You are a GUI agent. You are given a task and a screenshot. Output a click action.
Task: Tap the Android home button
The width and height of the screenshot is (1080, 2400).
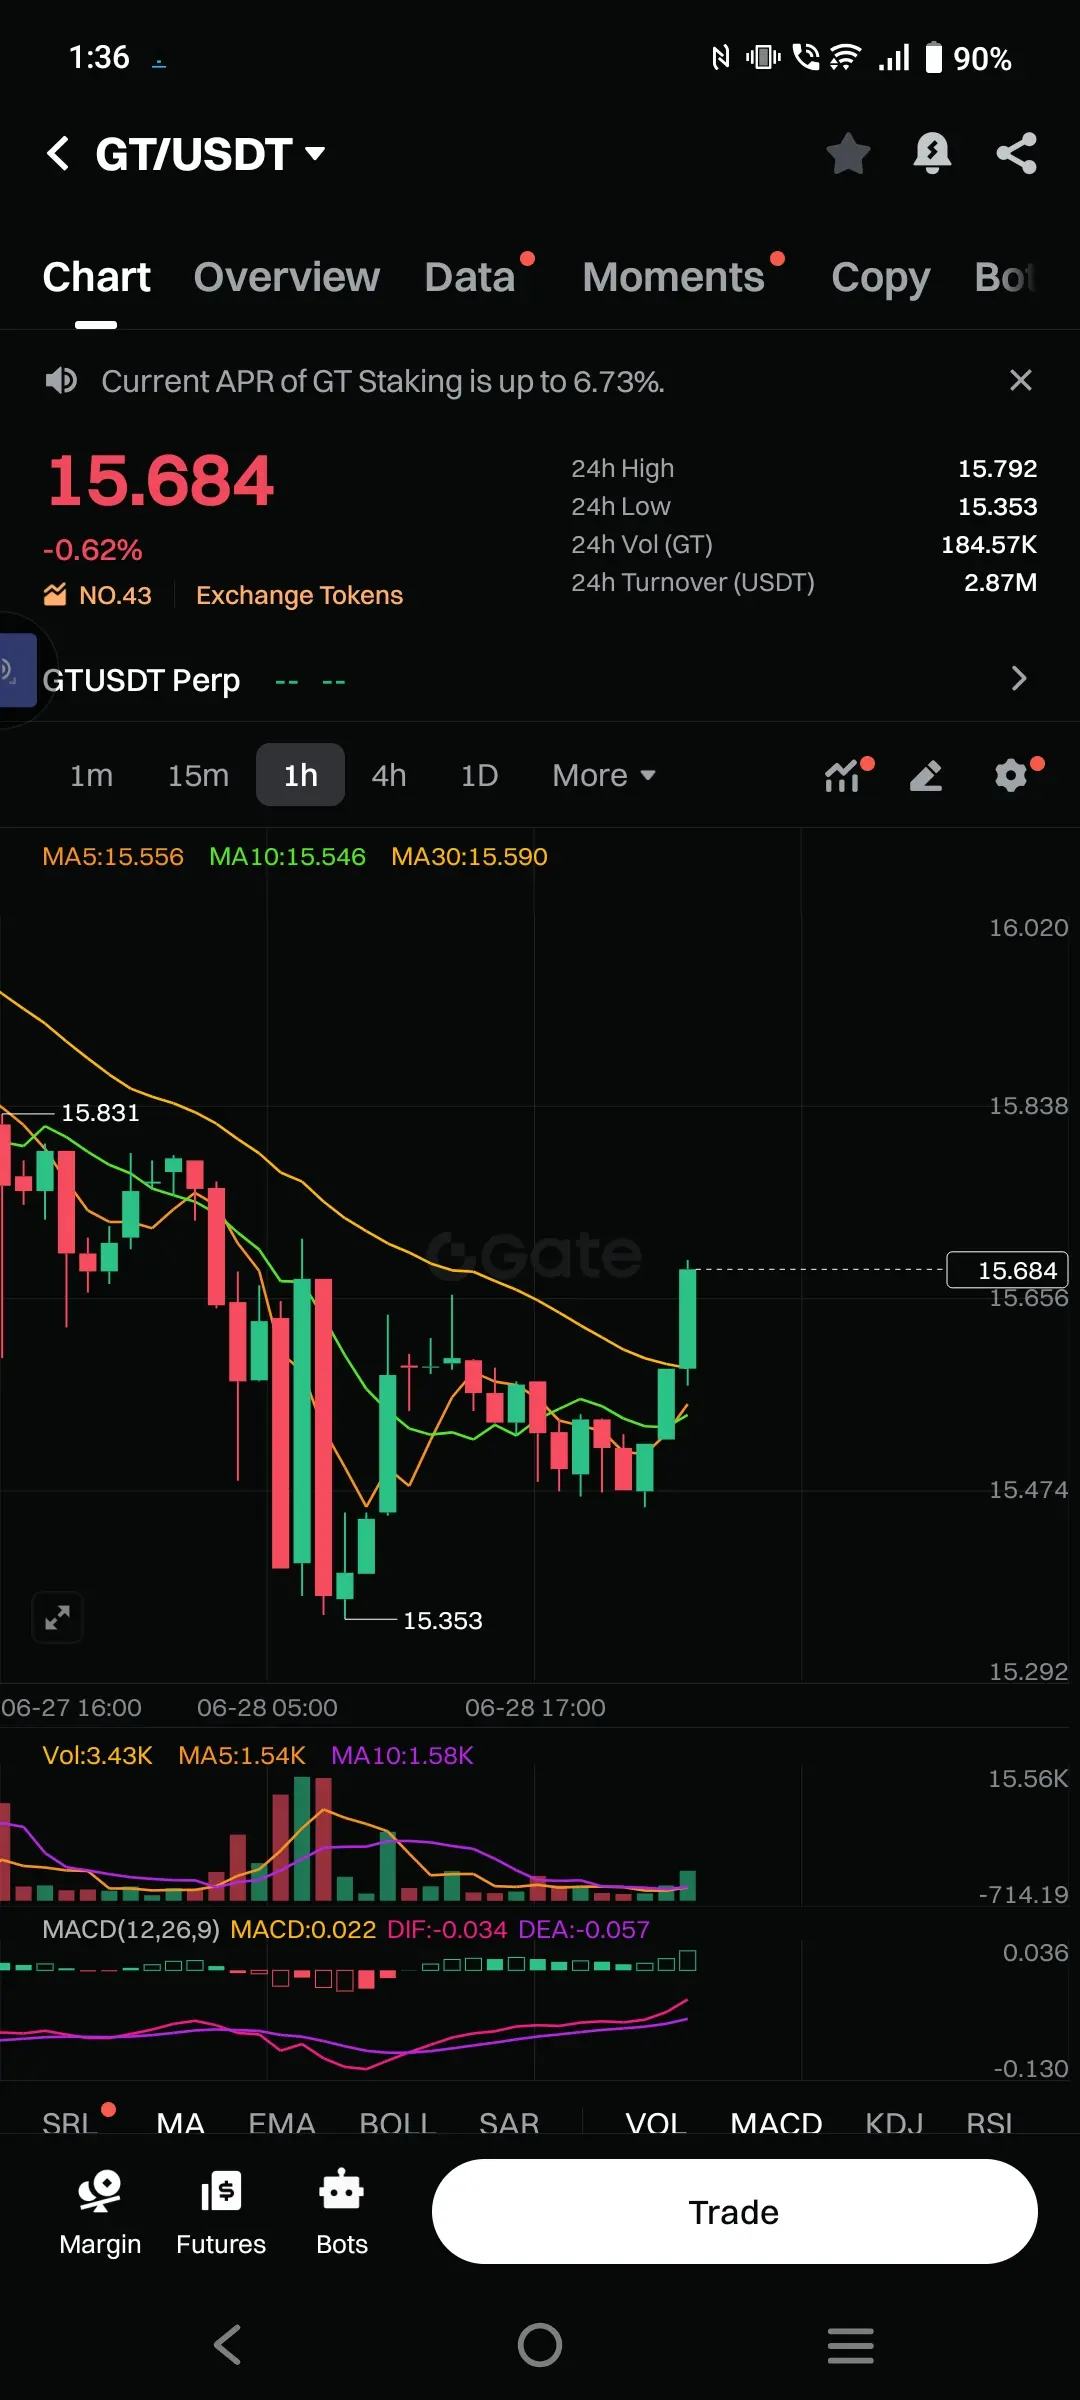coord(540,2344)
